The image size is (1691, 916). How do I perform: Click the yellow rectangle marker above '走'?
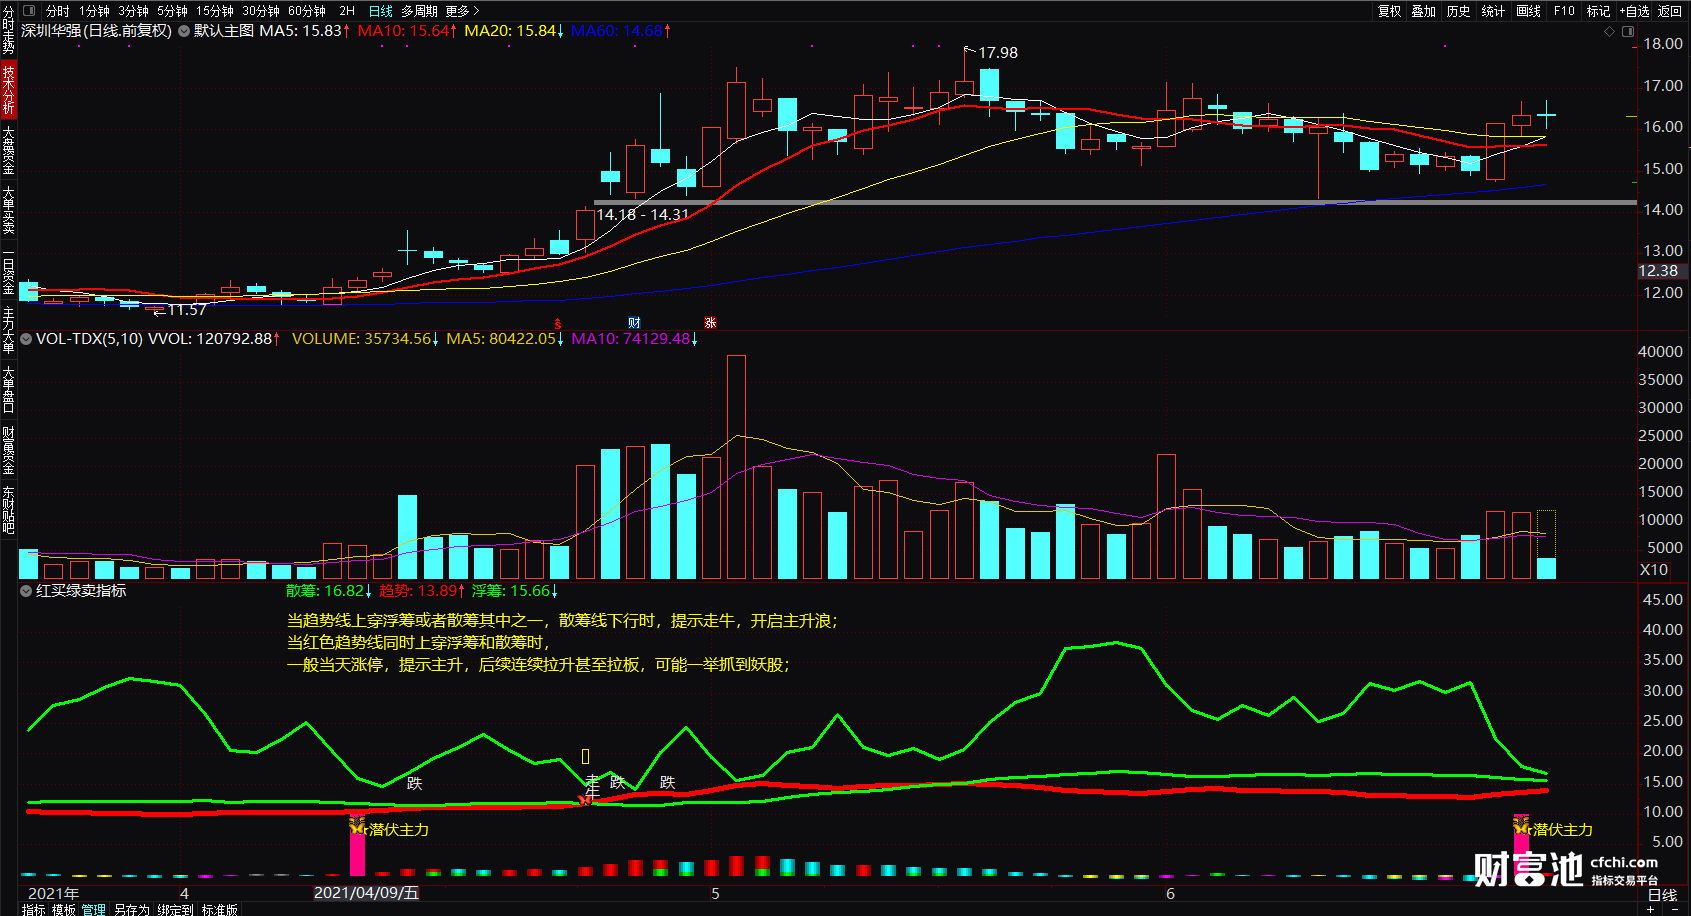tap(586, 757)
